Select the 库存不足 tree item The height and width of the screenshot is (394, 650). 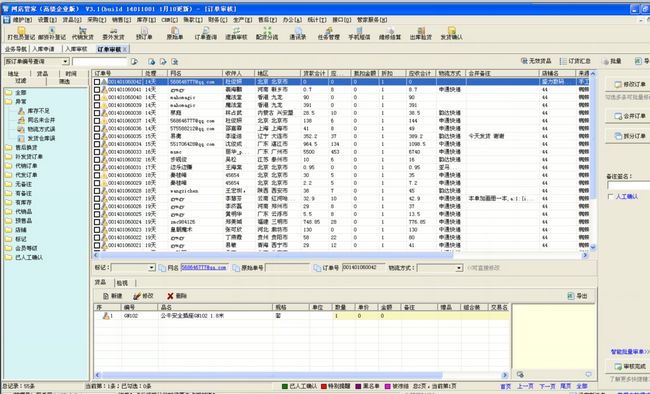[34, 111]
